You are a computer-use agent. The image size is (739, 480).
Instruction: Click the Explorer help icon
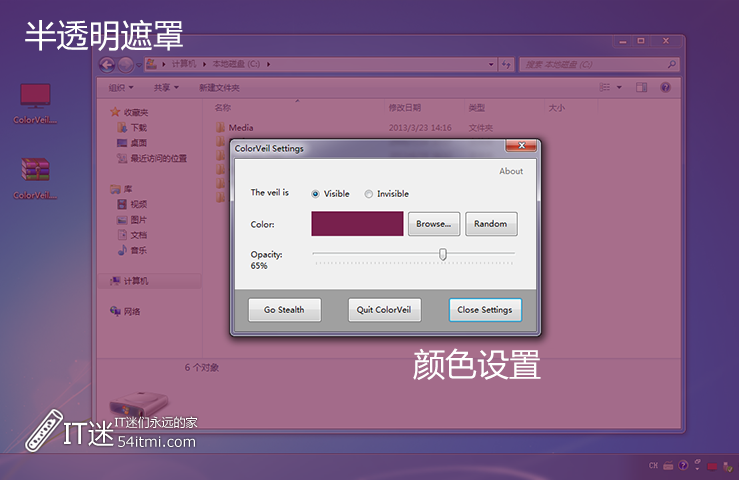coord(665,87)
